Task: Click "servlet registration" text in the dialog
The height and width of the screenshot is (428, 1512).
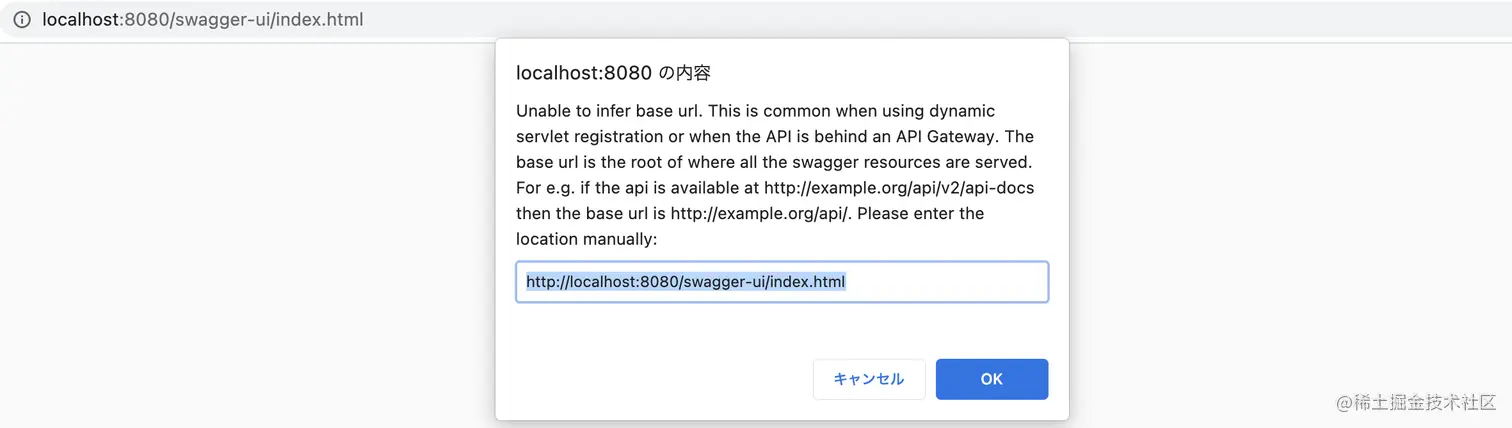Action: 590,137
